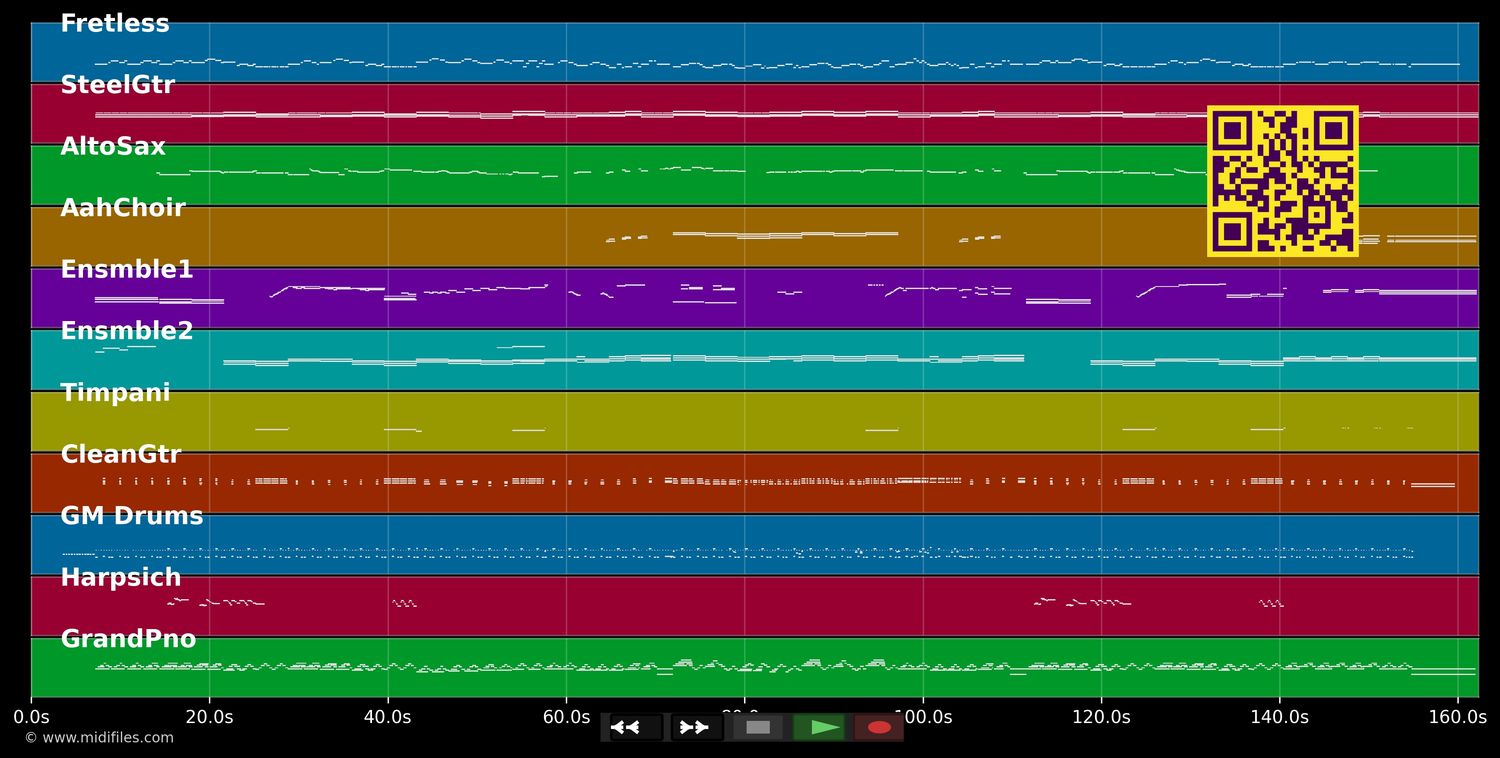
Task: Click the CleanGtr track name
Action: tap(121, 455)
